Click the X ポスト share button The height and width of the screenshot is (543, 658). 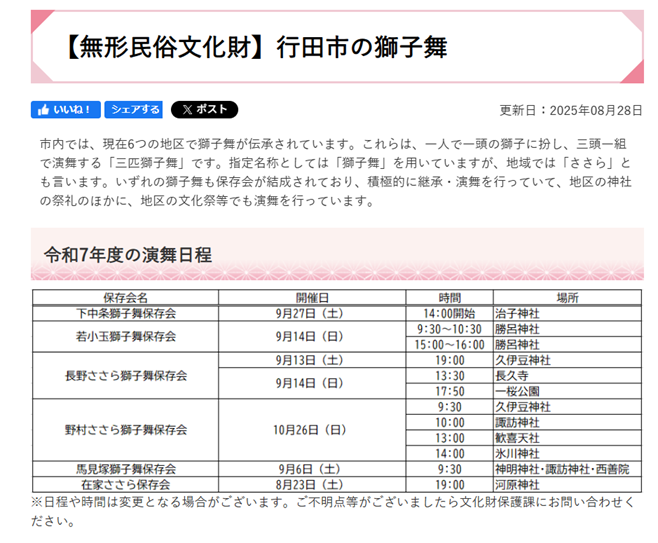[204, 110]
